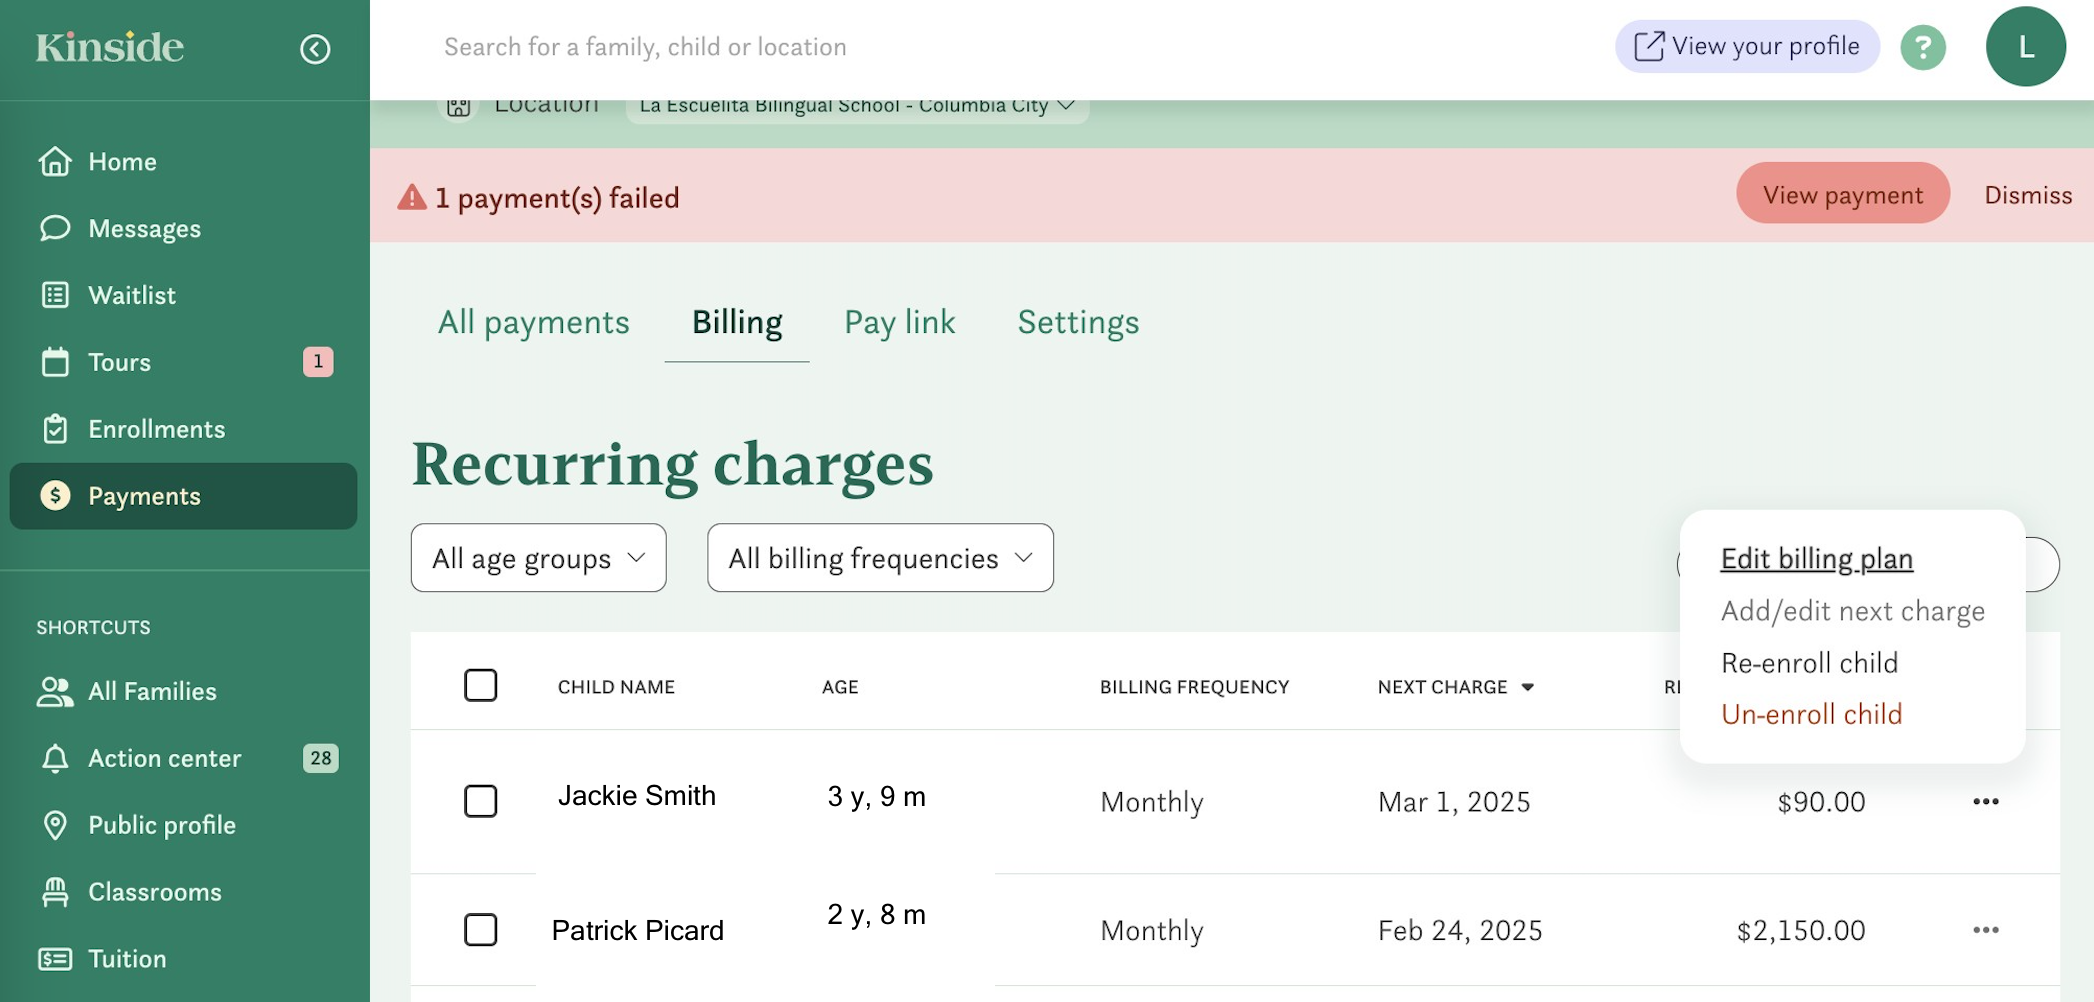Dismiss the failed payment alert
Image resolution: width=2094 pixels, height=1002 pixels.
2027,195
